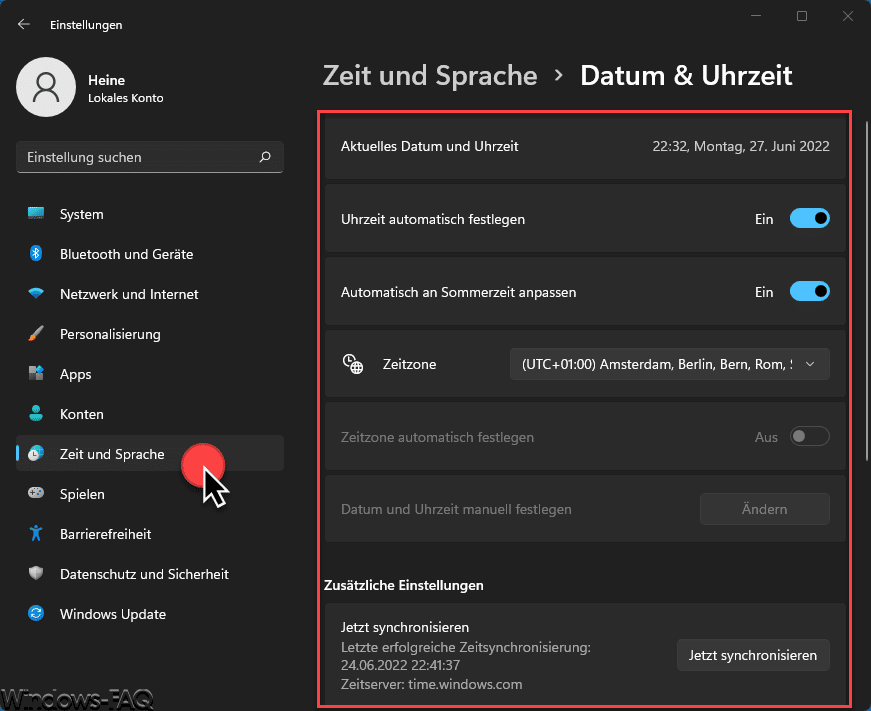Image resolution: width=871 pixels, height=711 pixels.
Task: Click the date text 22:32, Montag, 27. Juni 2022
Action: (741, 146)
